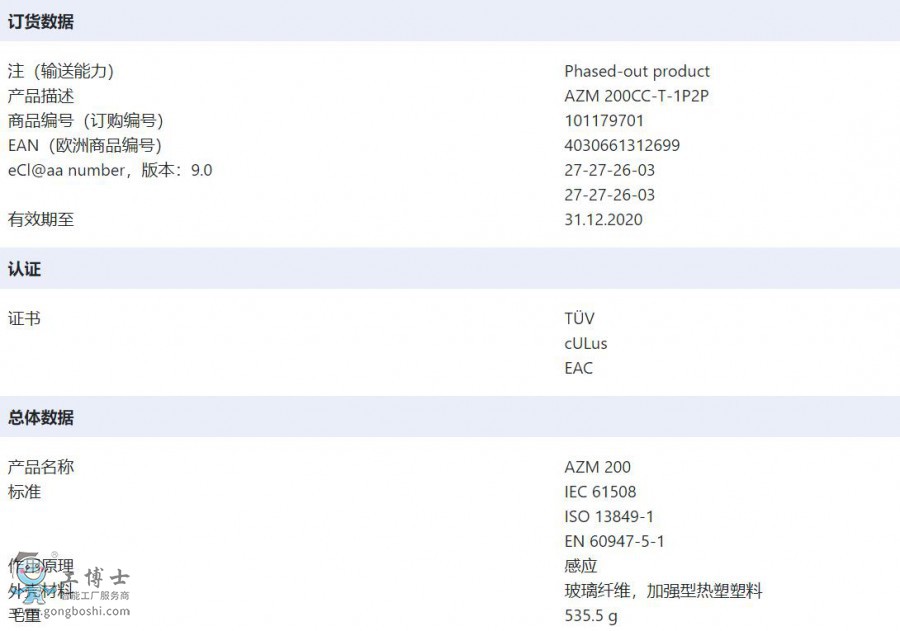
Task: Click the product name AZM 200
Action: coord(598,467)
